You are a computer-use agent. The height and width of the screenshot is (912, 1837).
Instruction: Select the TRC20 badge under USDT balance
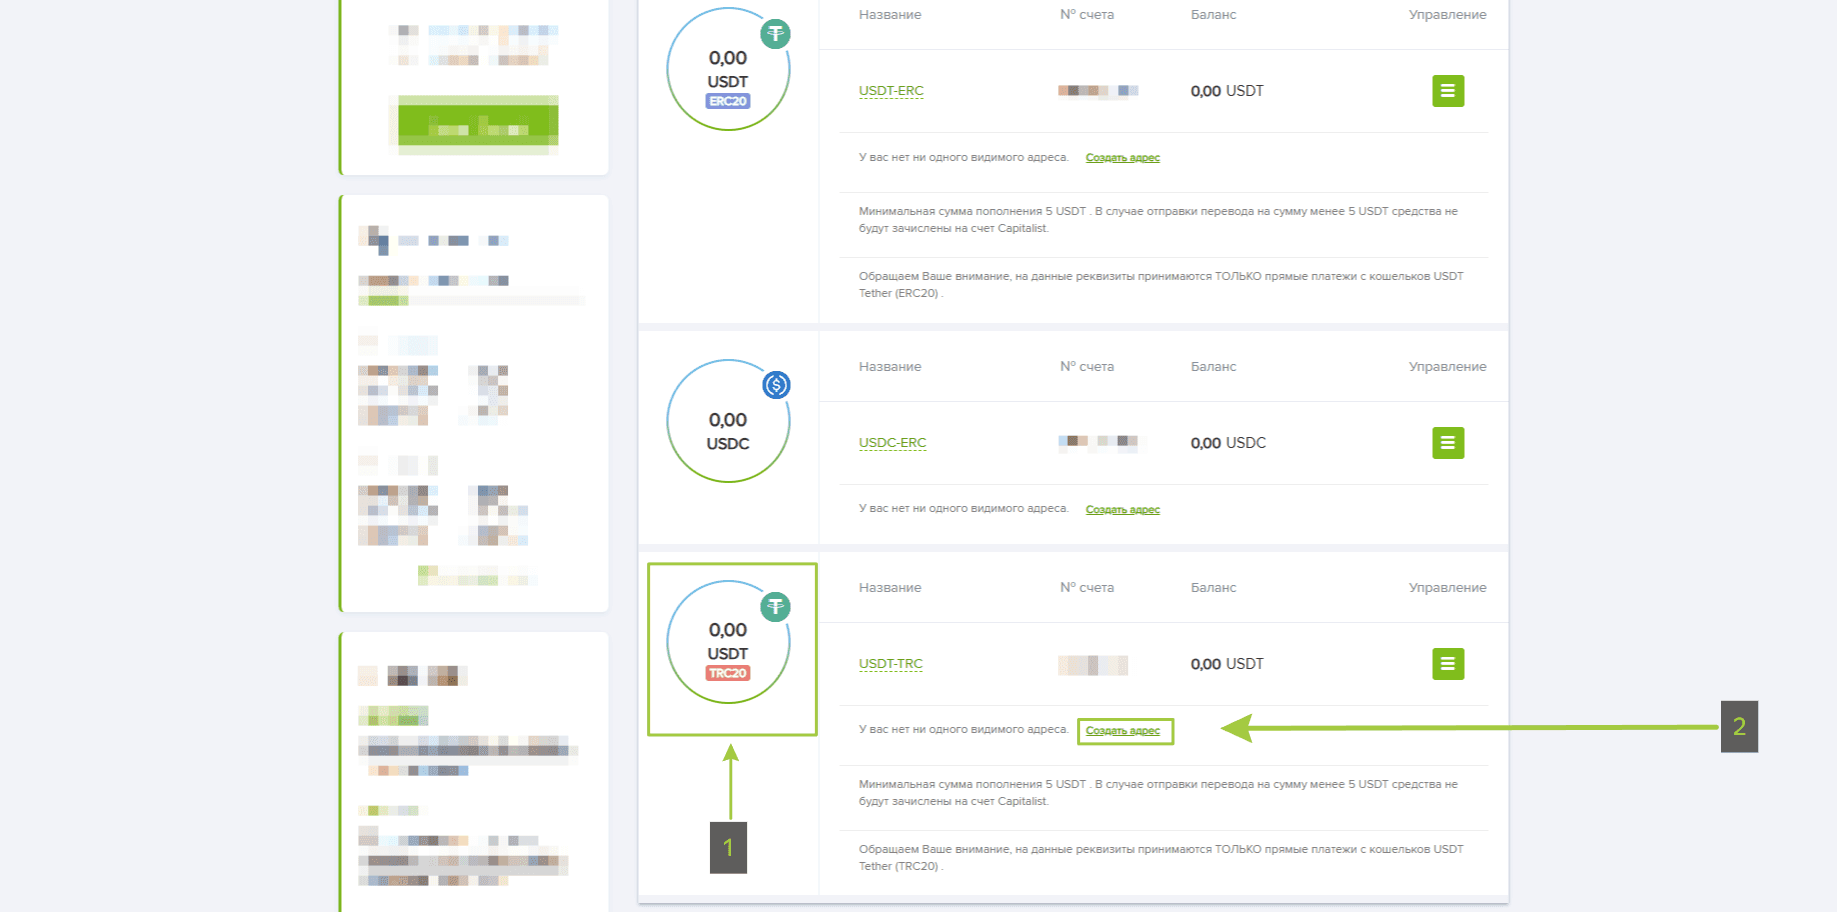point(728,673)
